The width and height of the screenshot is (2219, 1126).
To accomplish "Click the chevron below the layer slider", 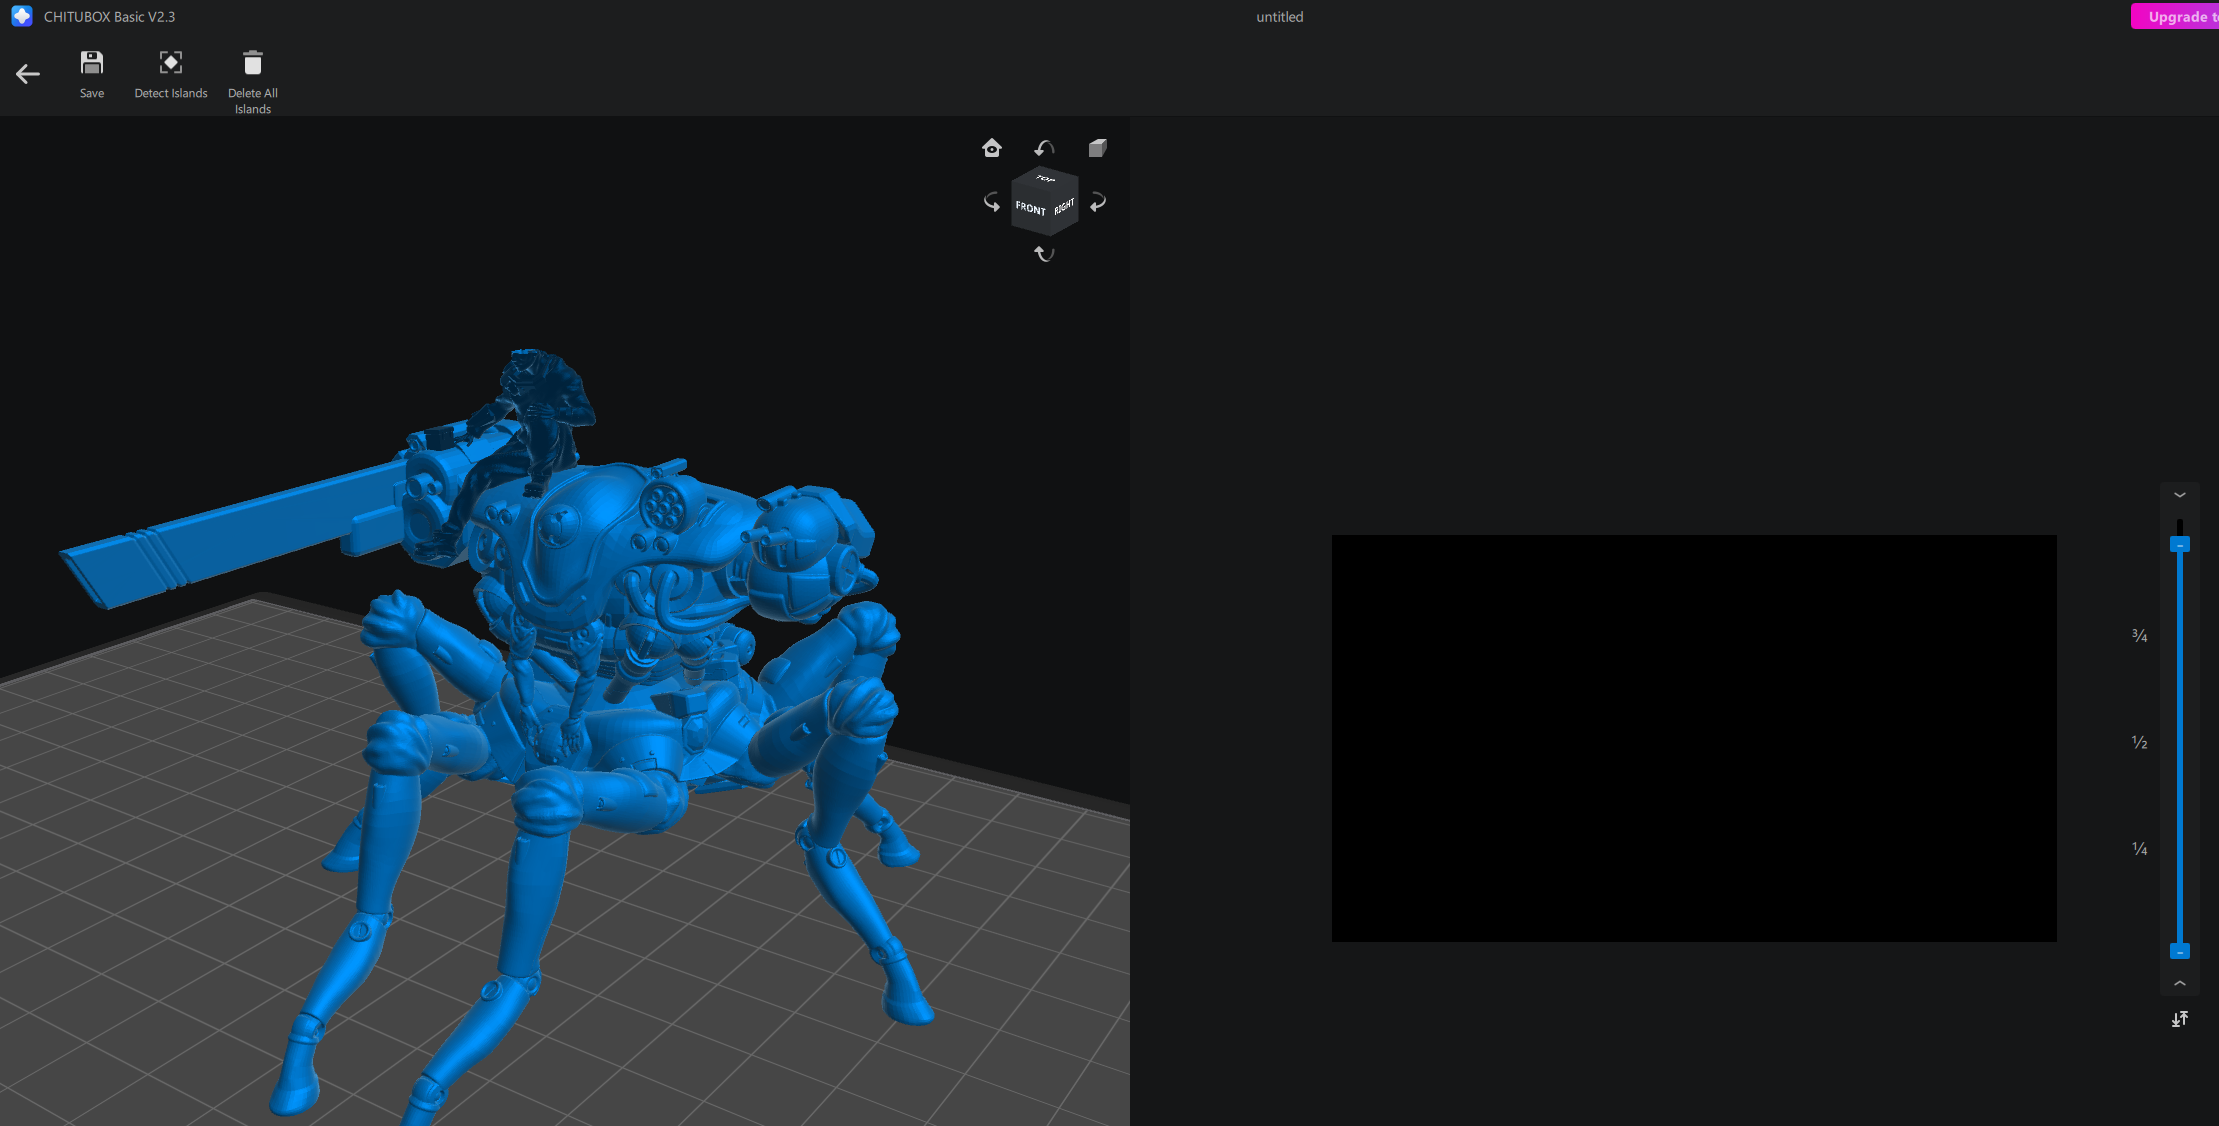I will click(x=2180, y=983).
